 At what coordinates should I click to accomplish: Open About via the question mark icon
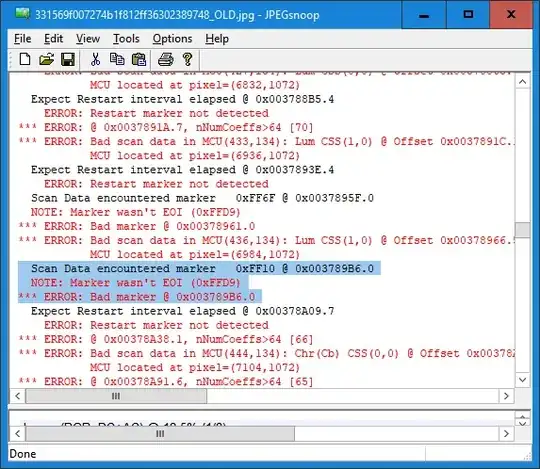pyautogui.click(x=187, y=60)
